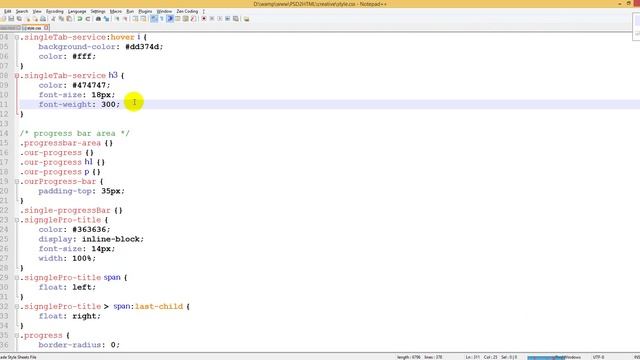The width and height of the screenshot is (640, 360).
Task: Open the Language menu
Action: (77, 11)
